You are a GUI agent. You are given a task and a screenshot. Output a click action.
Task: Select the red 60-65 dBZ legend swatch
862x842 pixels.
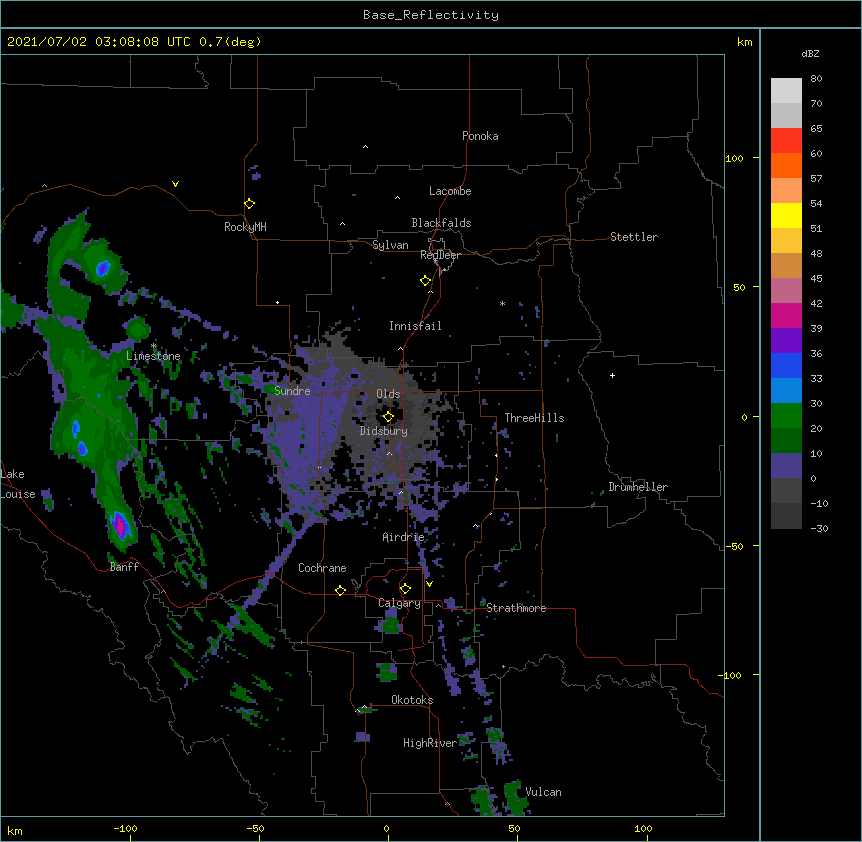[786, 141]
